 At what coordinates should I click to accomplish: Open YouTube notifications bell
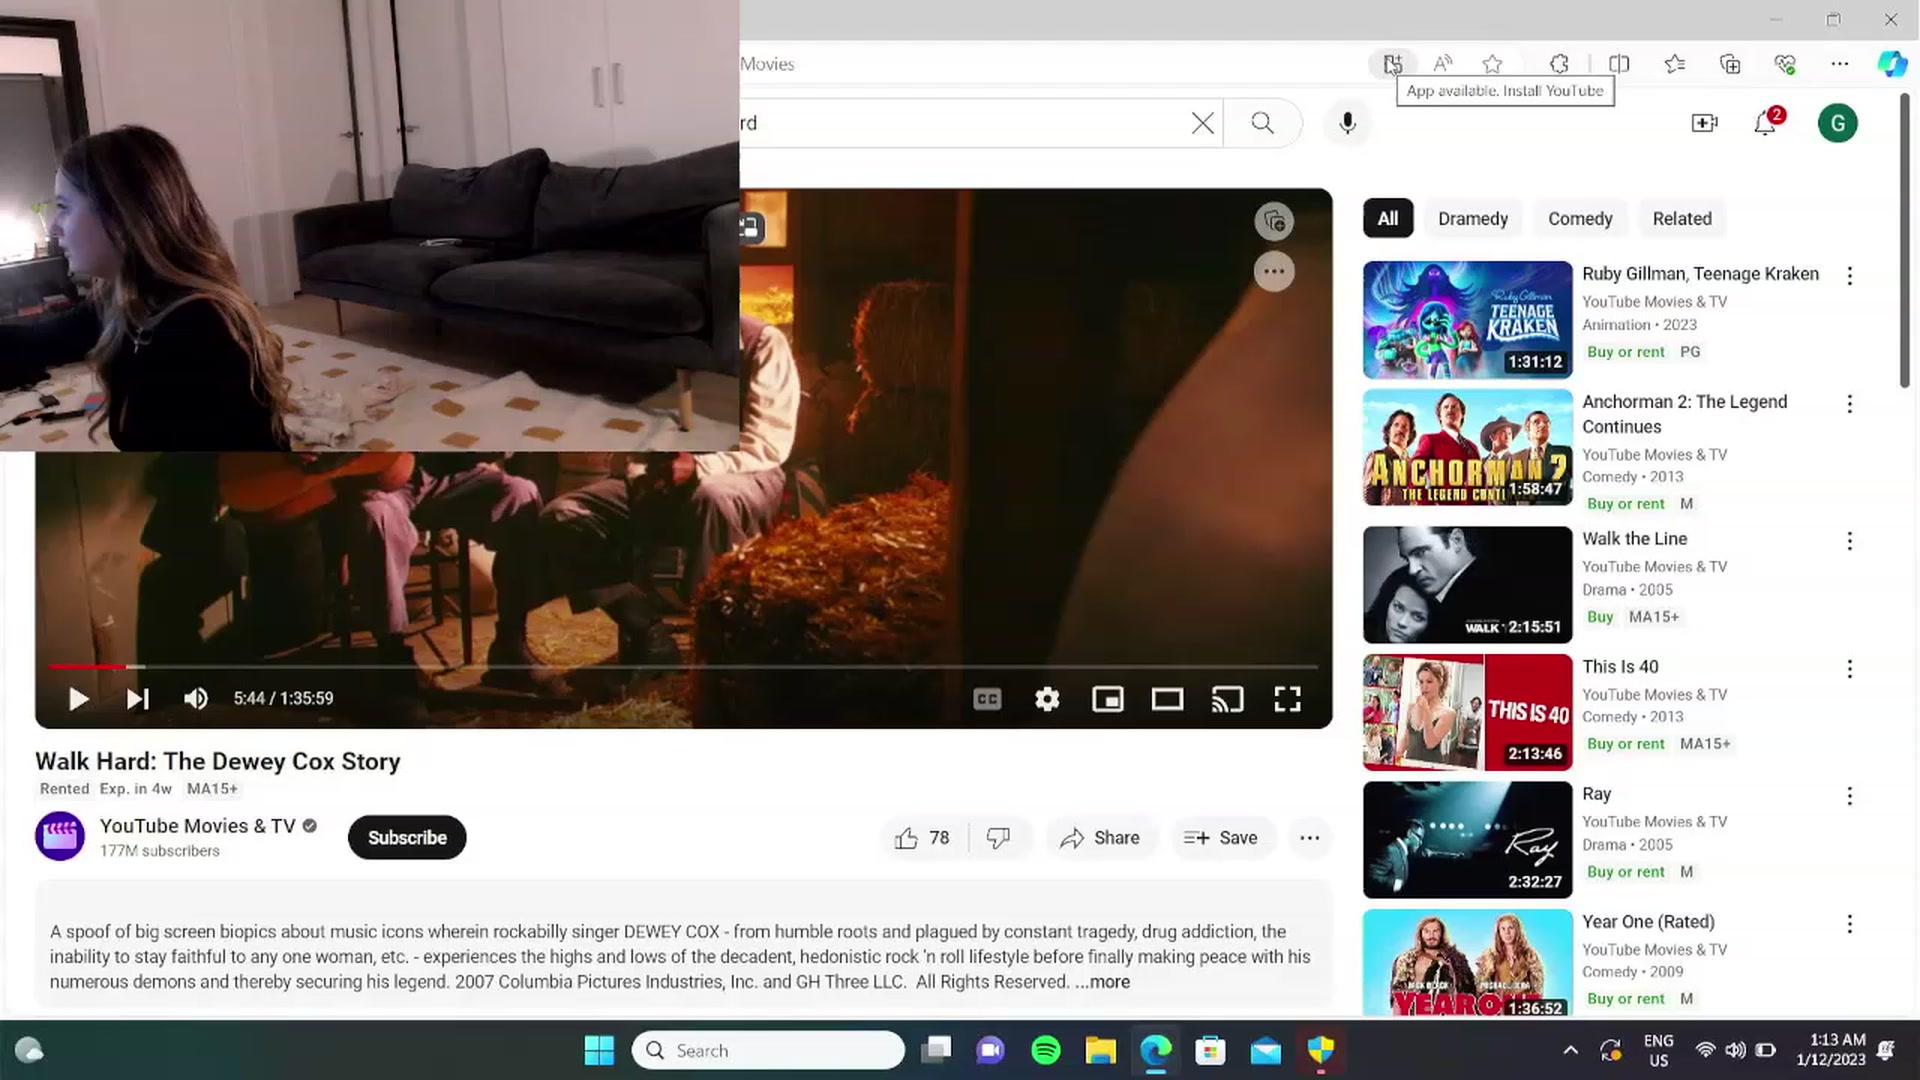pos(1766,123)
